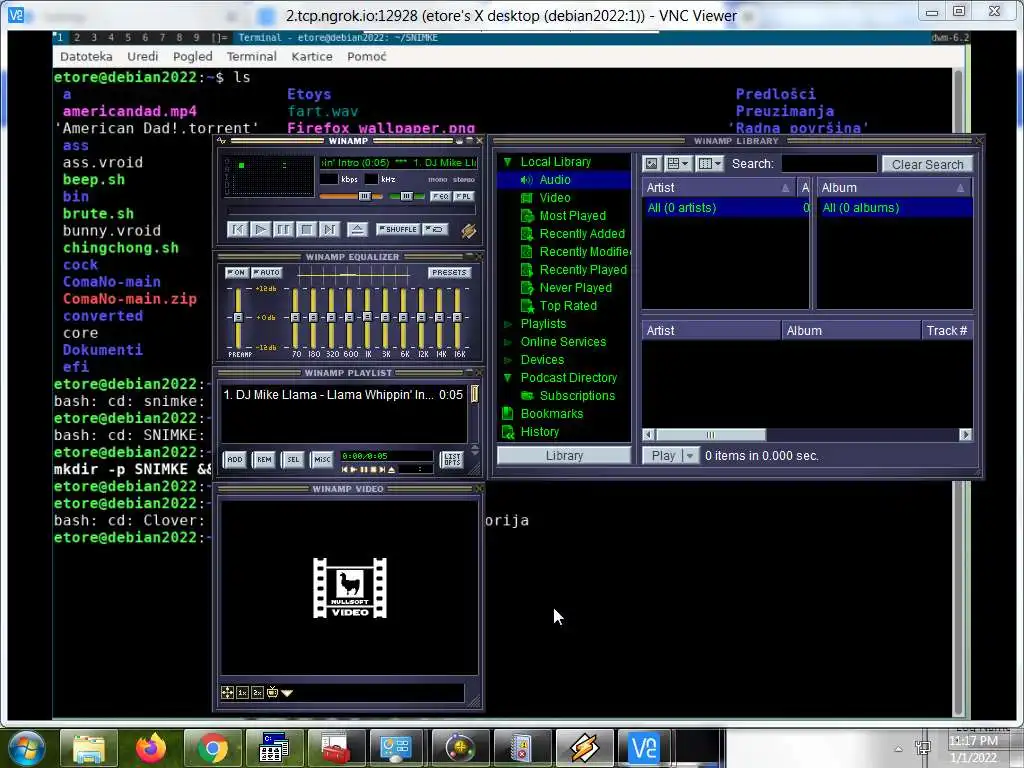The image size is (1024, 768).
Task: Click the playlist MISC button
Action: pos(323,460)
